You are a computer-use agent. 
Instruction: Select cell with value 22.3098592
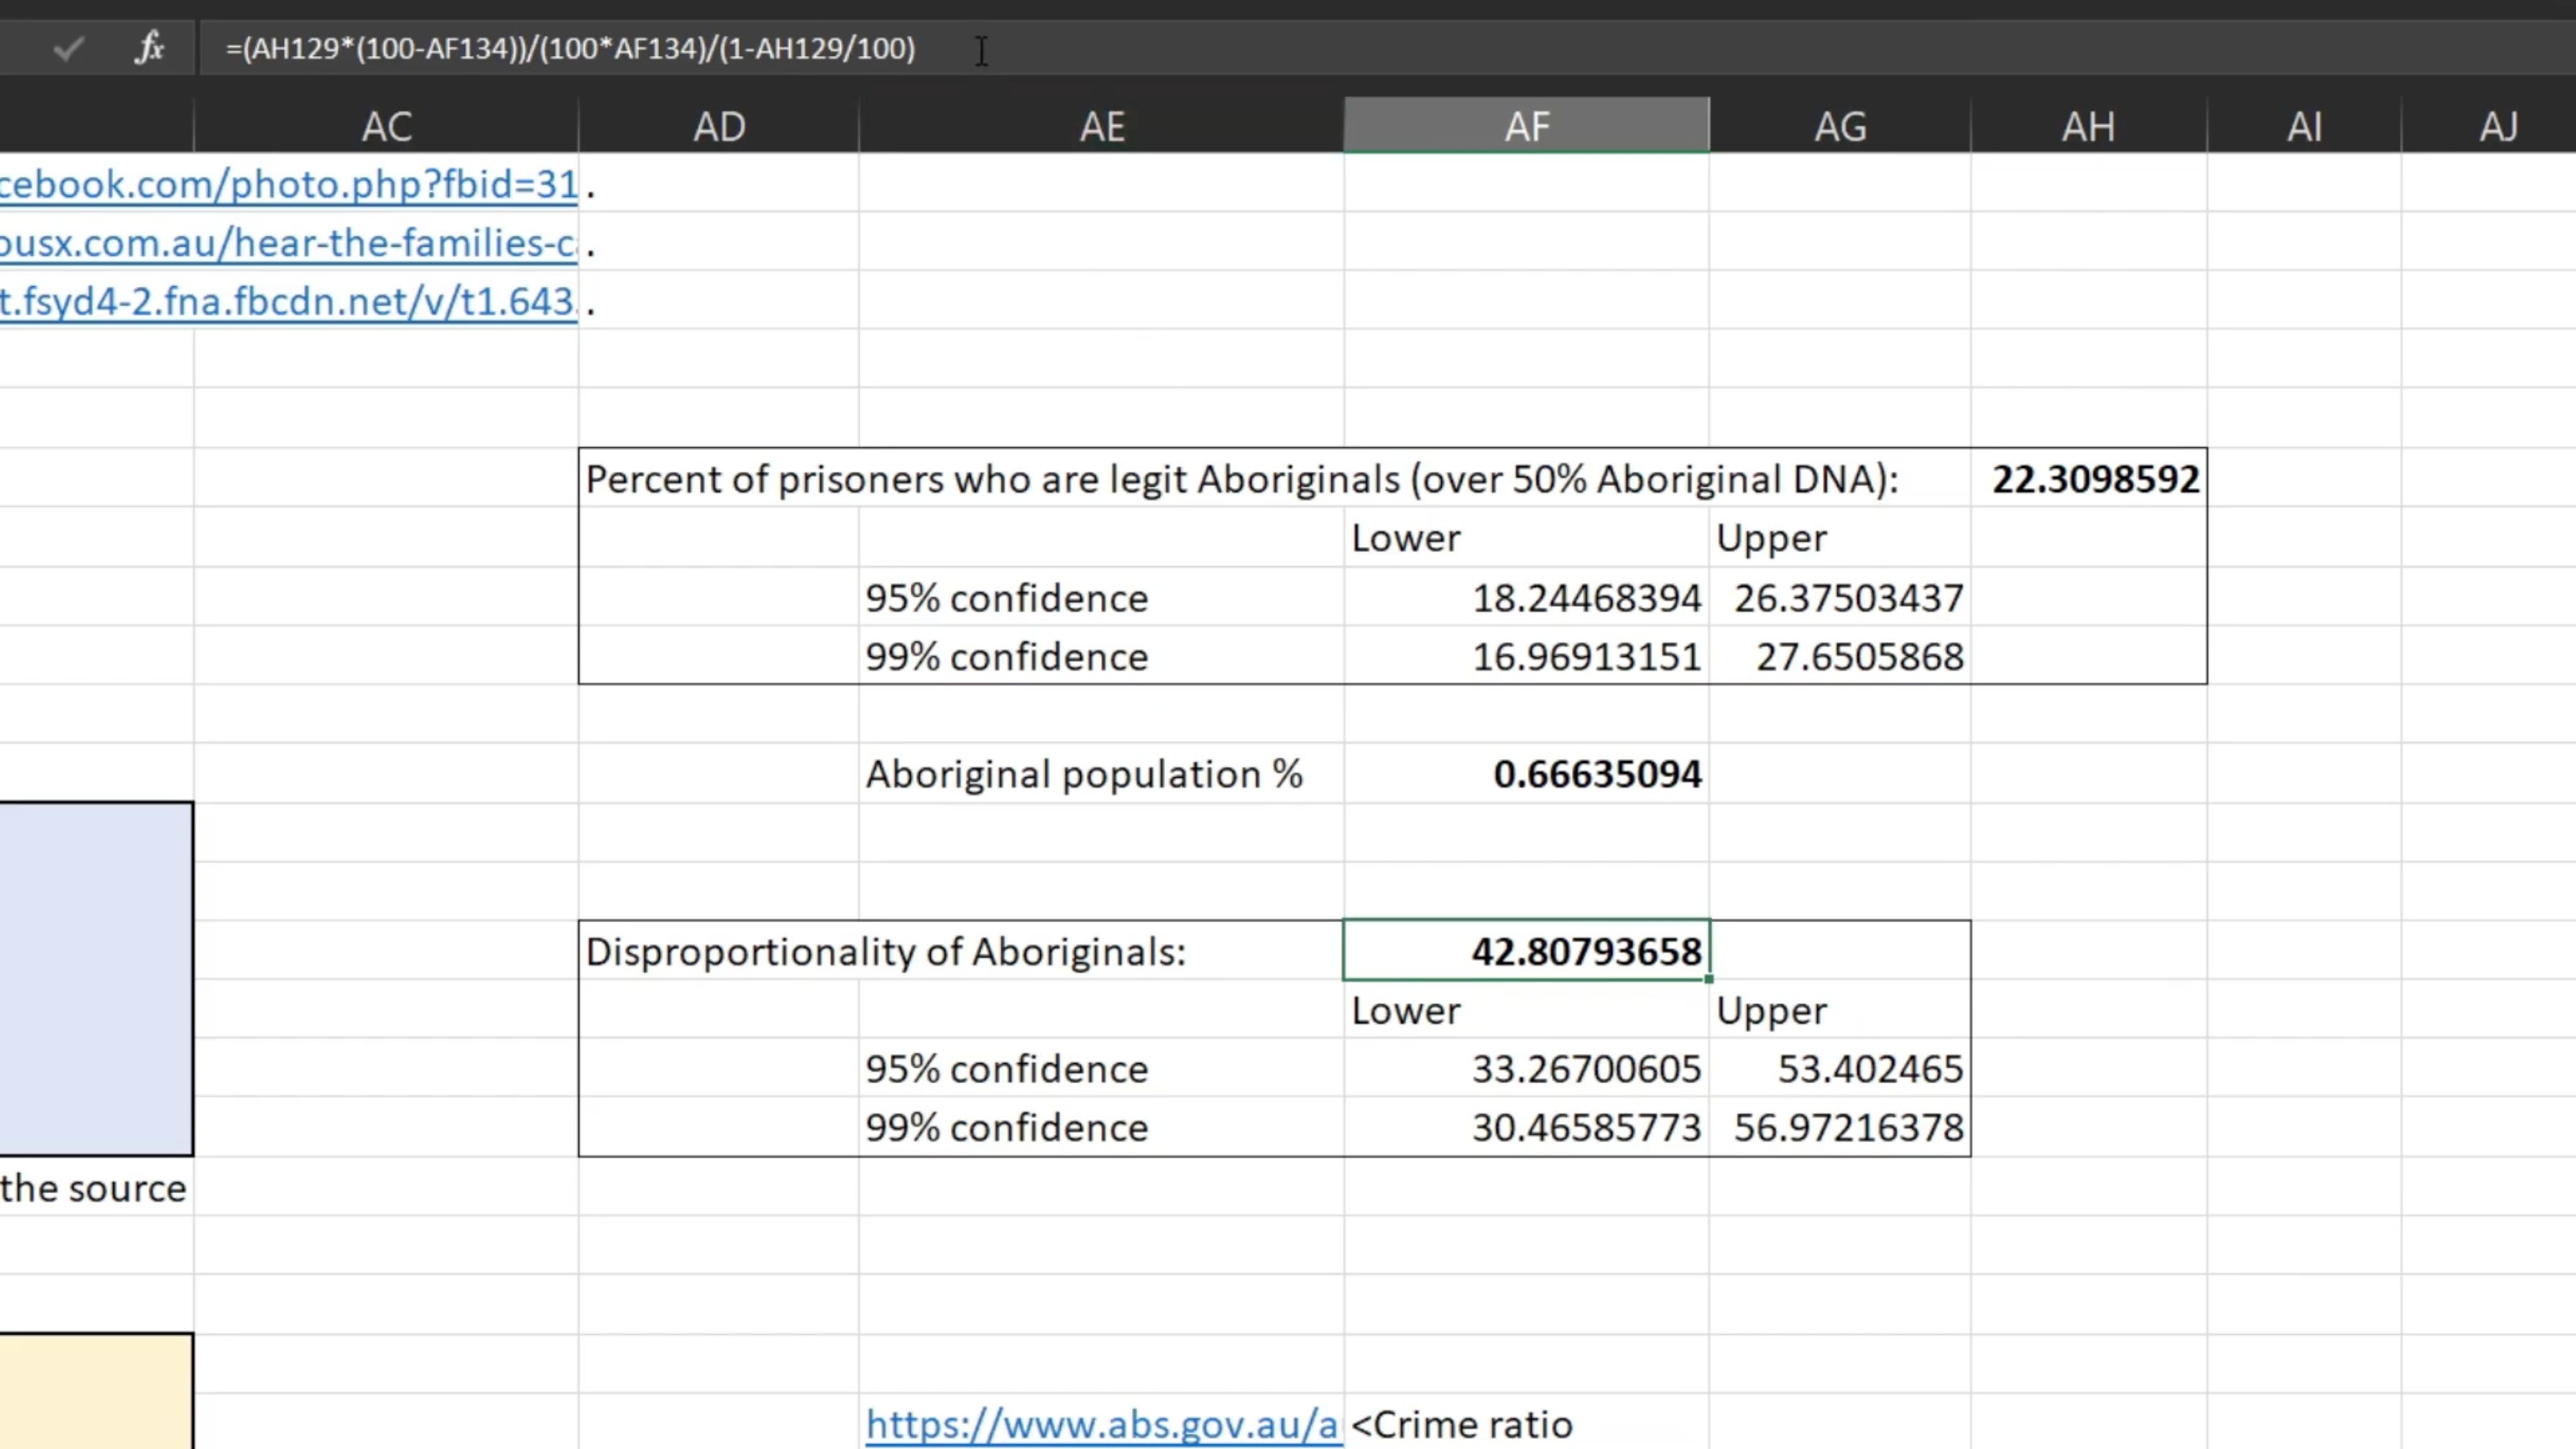(x=2094, y=479)
